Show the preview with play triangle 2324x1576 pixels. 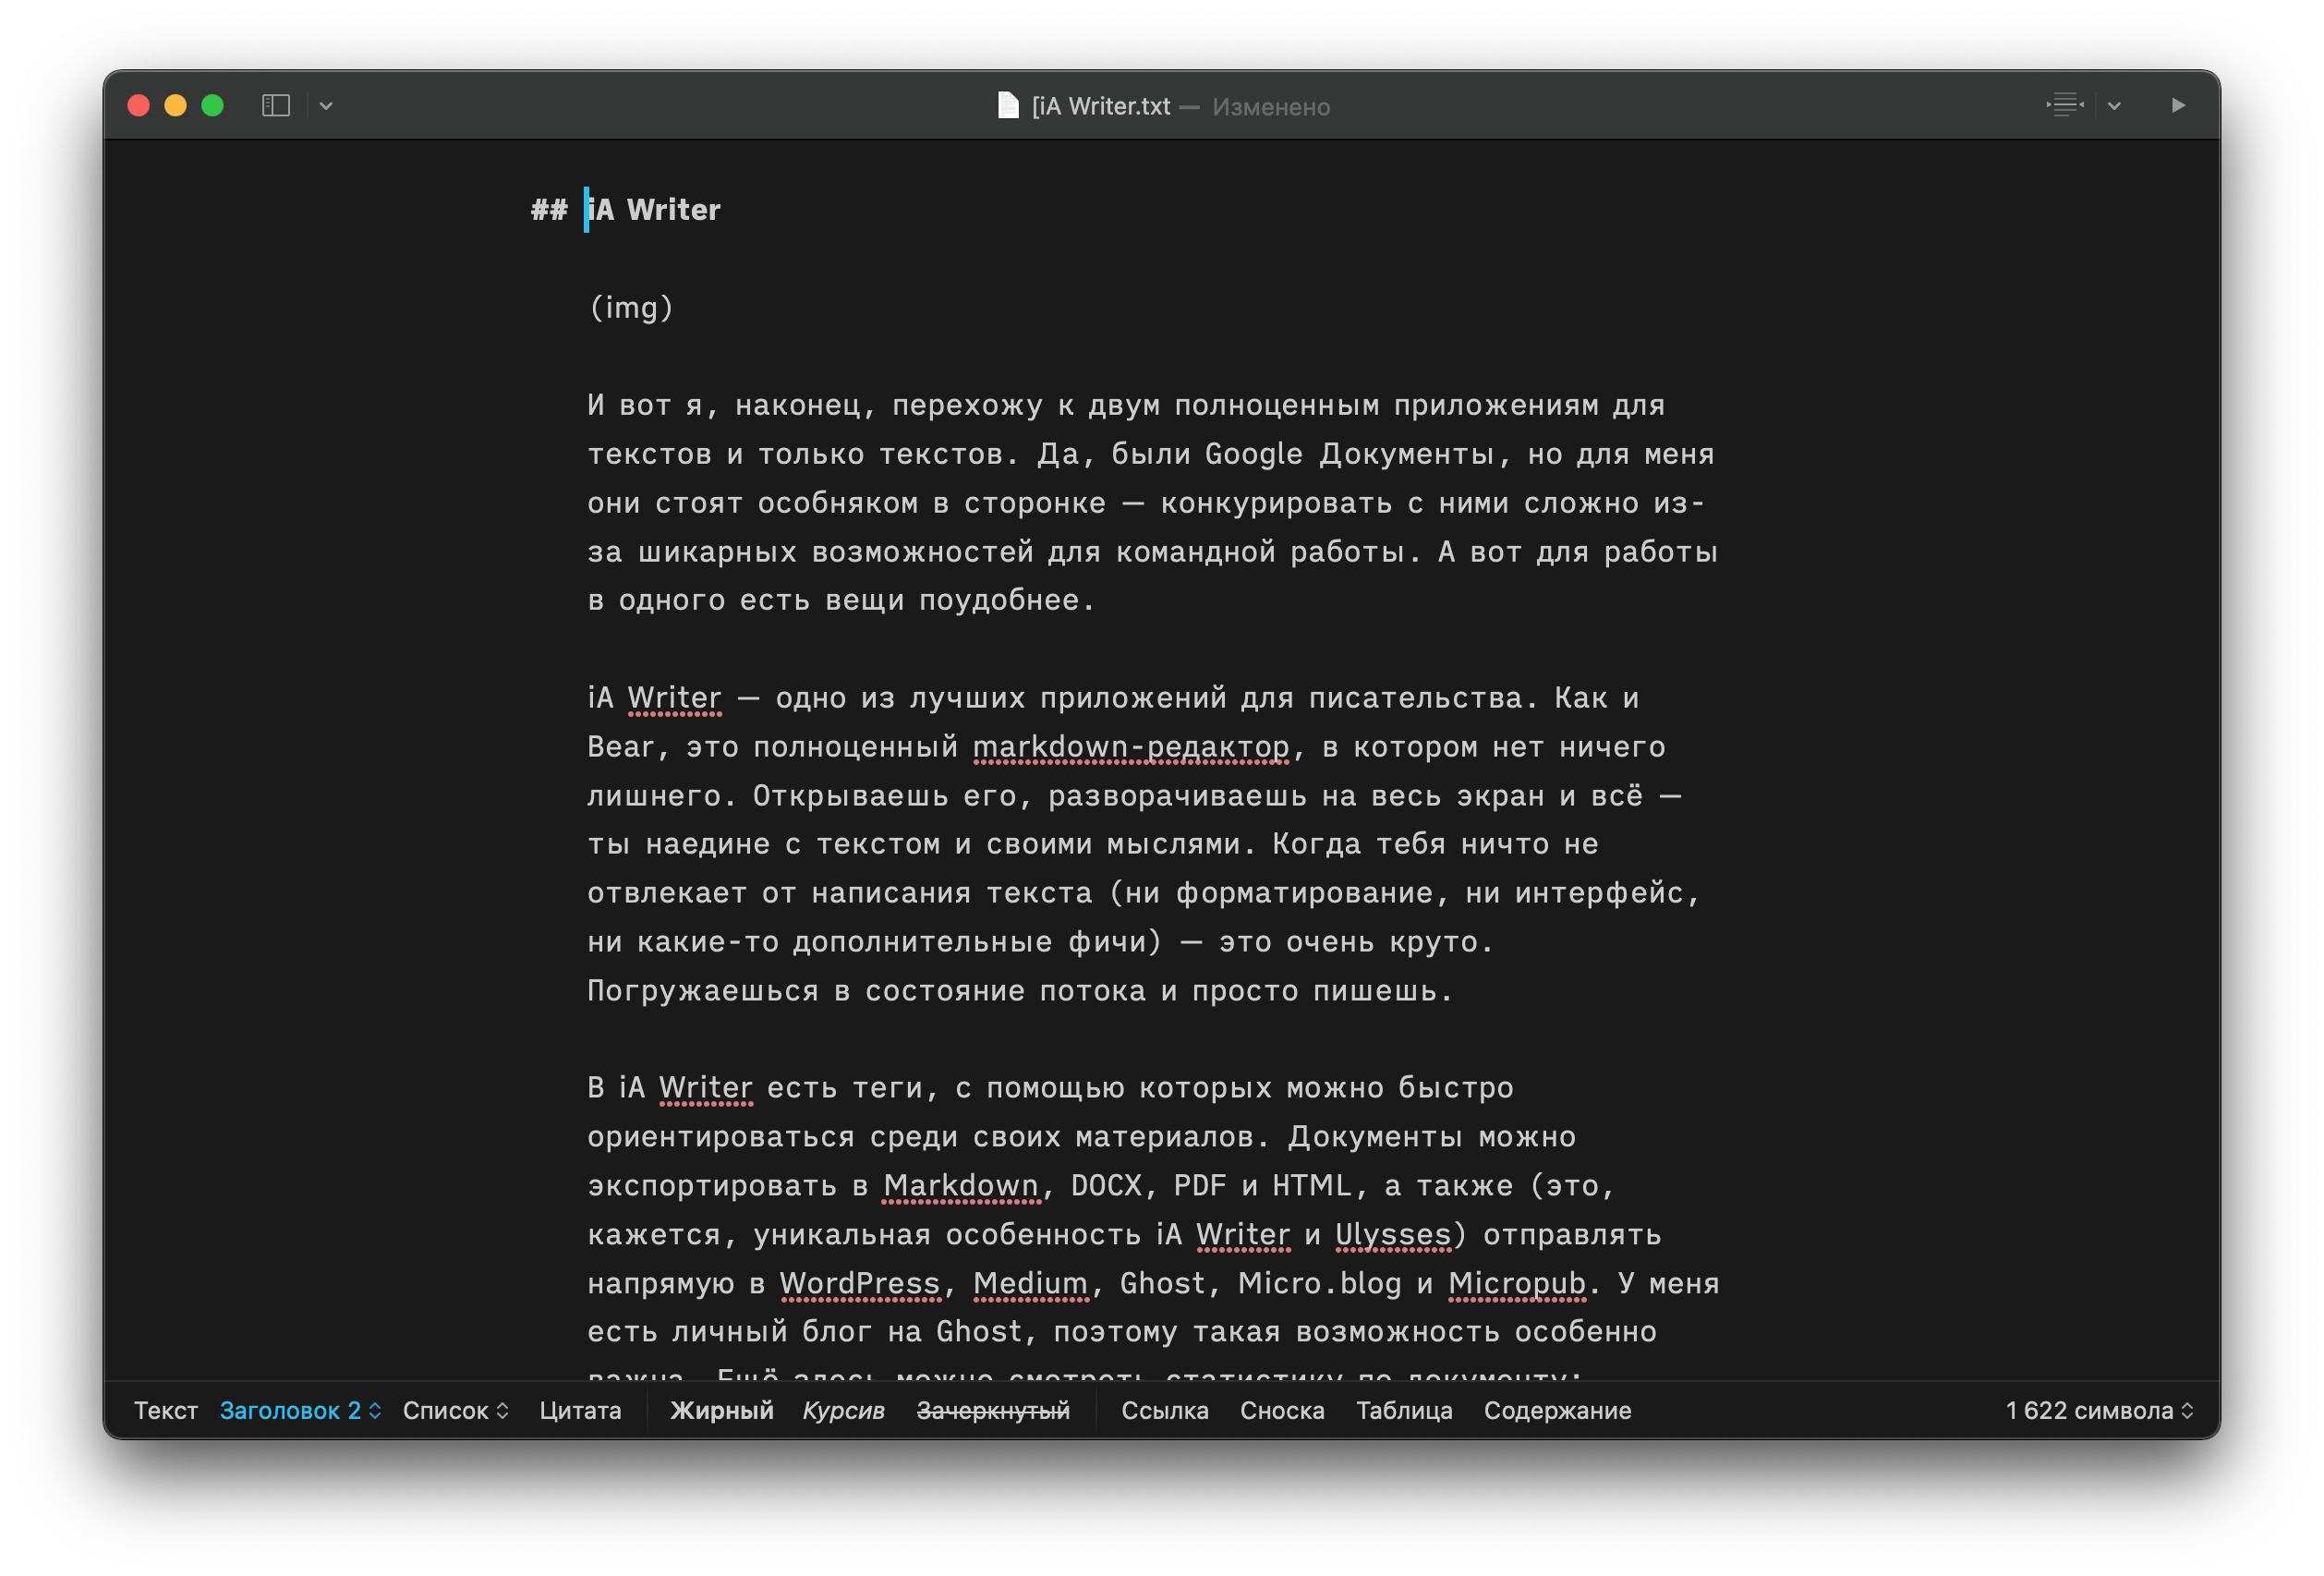click(x=2178, y=105)
